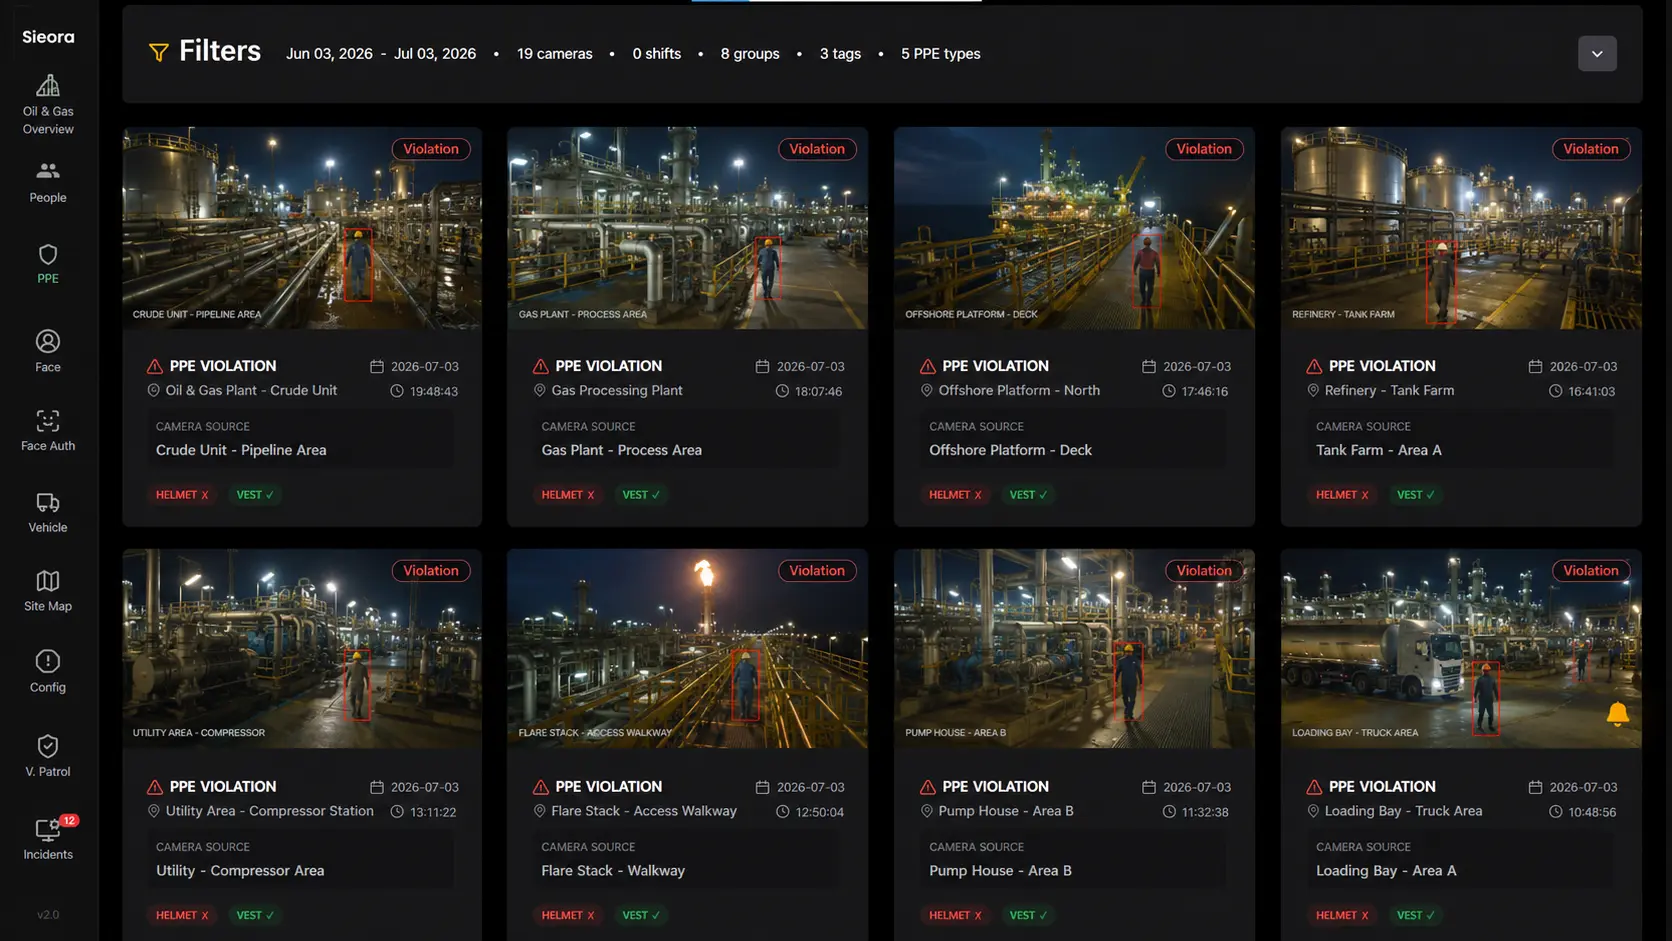Open the Gas Plant - Process Area snapshot
This screenshot has height=941, width=1672.
click(688, 228)
